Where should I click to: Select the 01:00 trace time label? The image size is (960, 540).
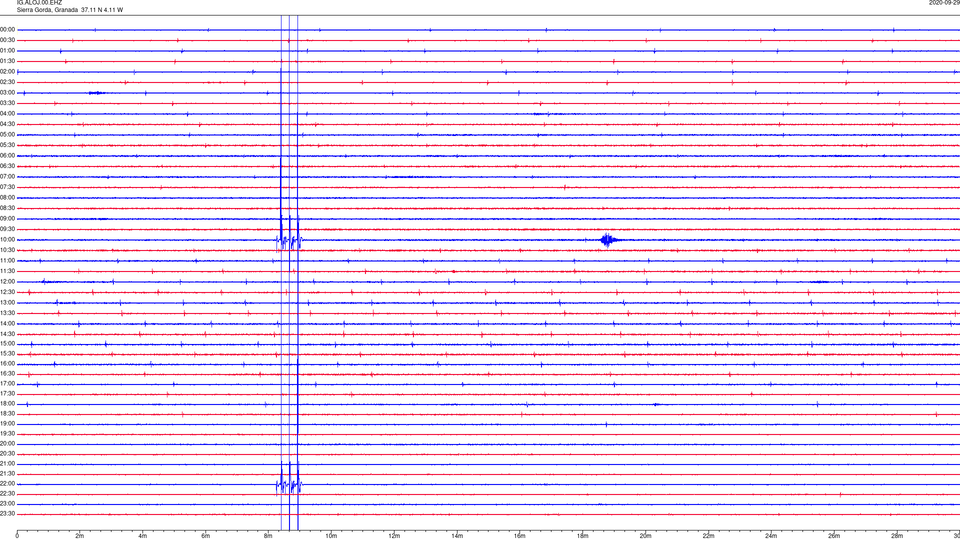click(7, 50)
